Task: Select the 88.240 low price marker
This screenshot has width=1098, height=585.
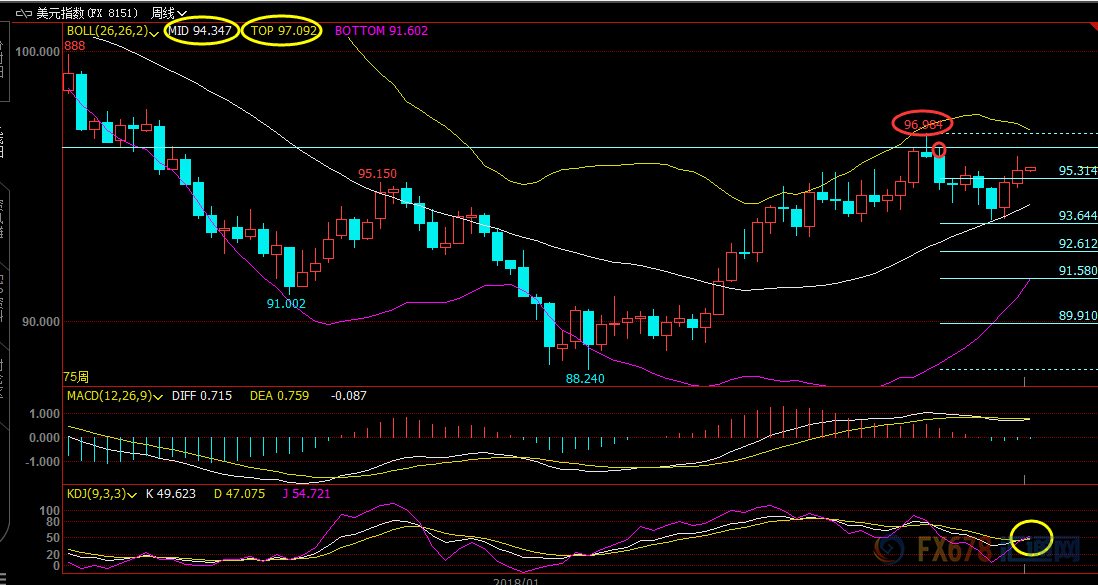Action: pos(586,379)
